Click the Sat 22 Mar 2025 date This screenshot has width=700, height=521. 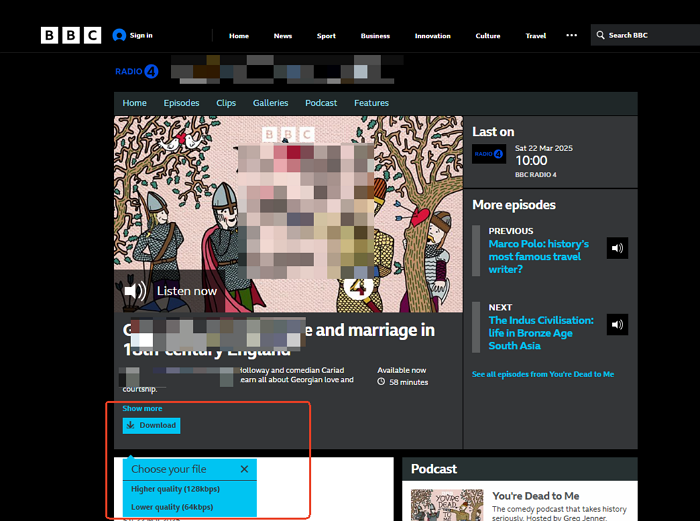pos(544,148)
